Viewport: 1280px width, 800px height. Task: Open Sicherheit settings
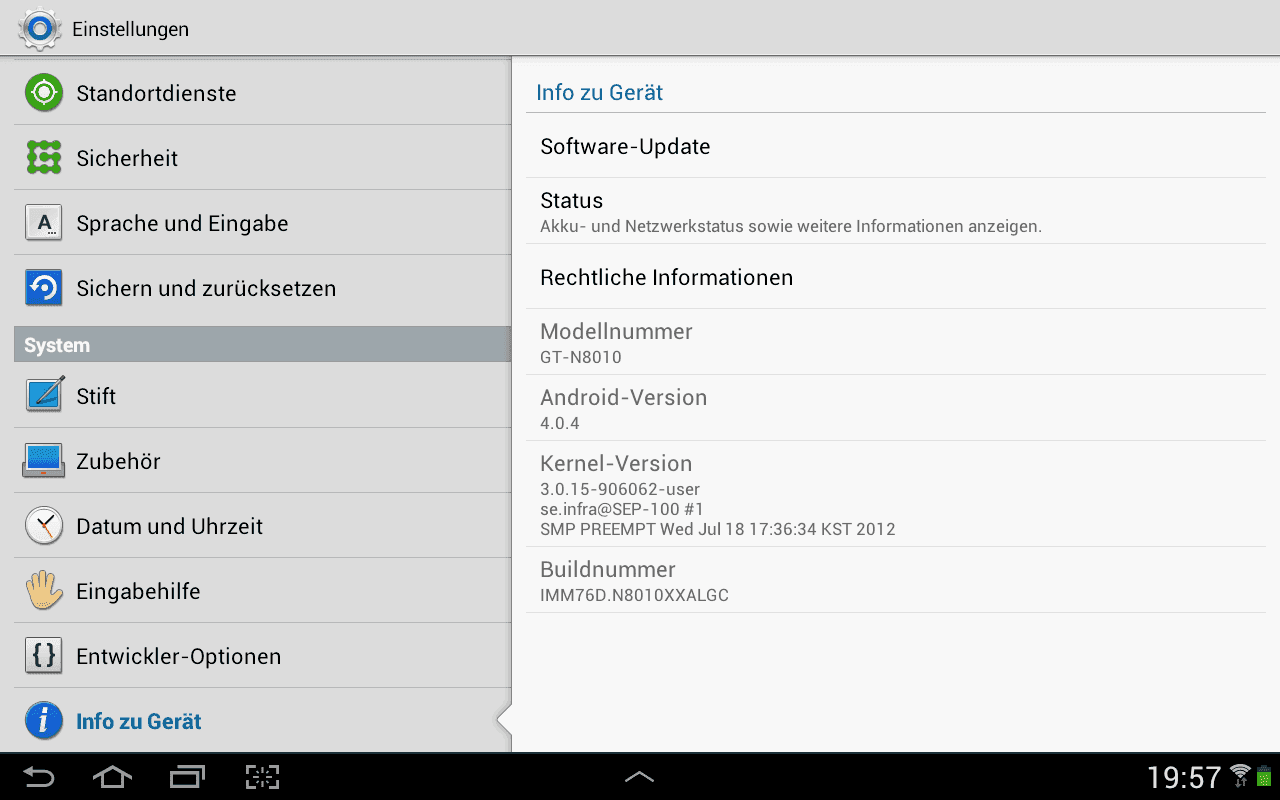pos(263,158)
